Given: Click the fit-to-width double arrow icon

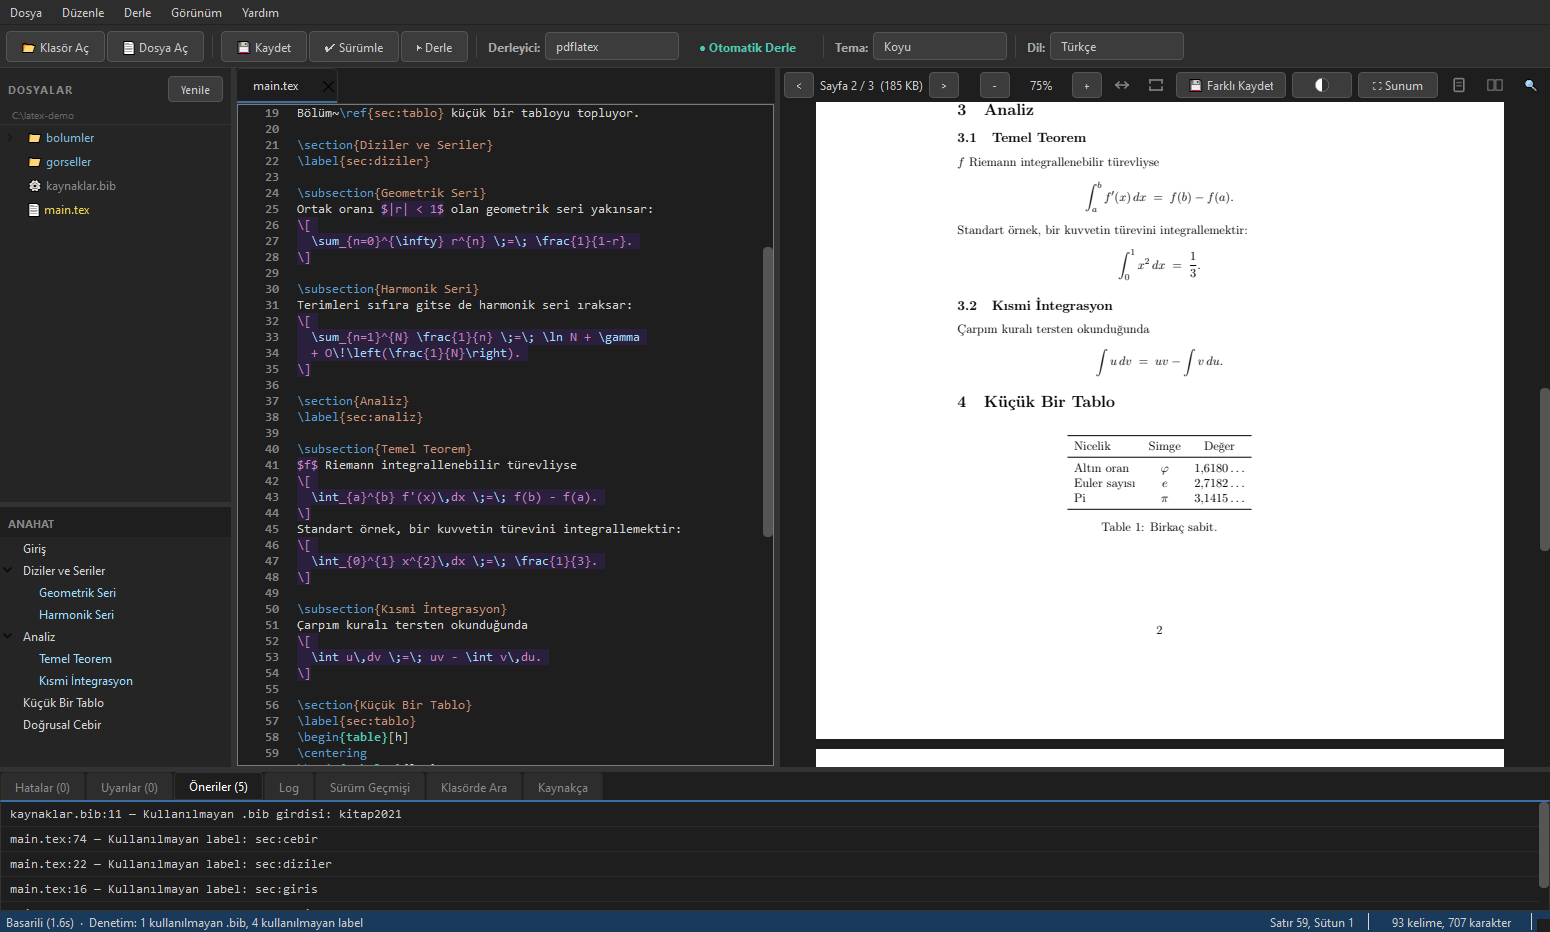Looking at the screenshot, I should pos(1122,86).
